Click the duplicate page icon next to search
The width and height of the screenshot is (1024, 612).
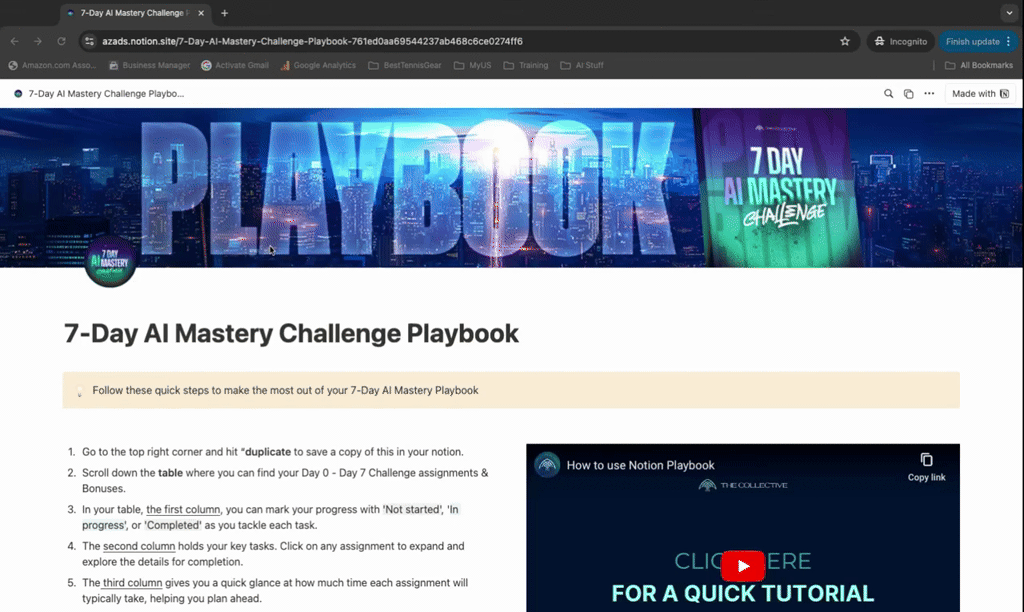point(907,93)
